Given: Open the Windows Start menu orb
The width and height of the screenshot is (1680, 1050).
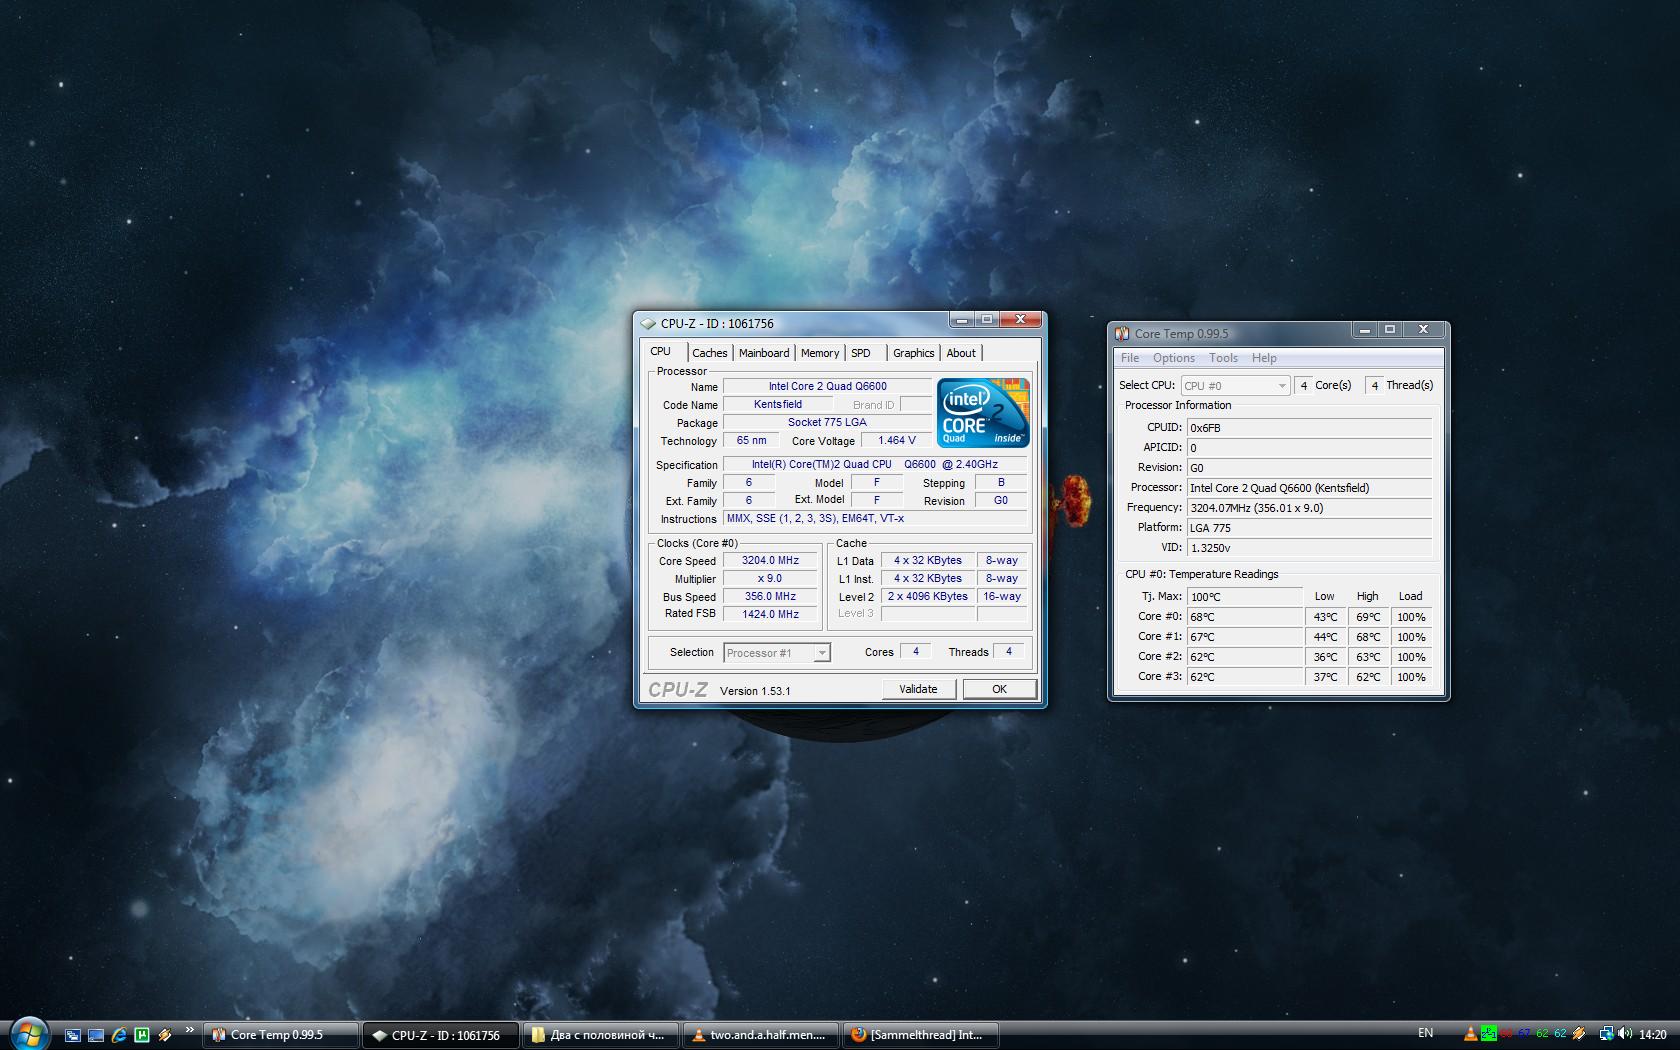Looking at the screenshot, I should 28,1033.
